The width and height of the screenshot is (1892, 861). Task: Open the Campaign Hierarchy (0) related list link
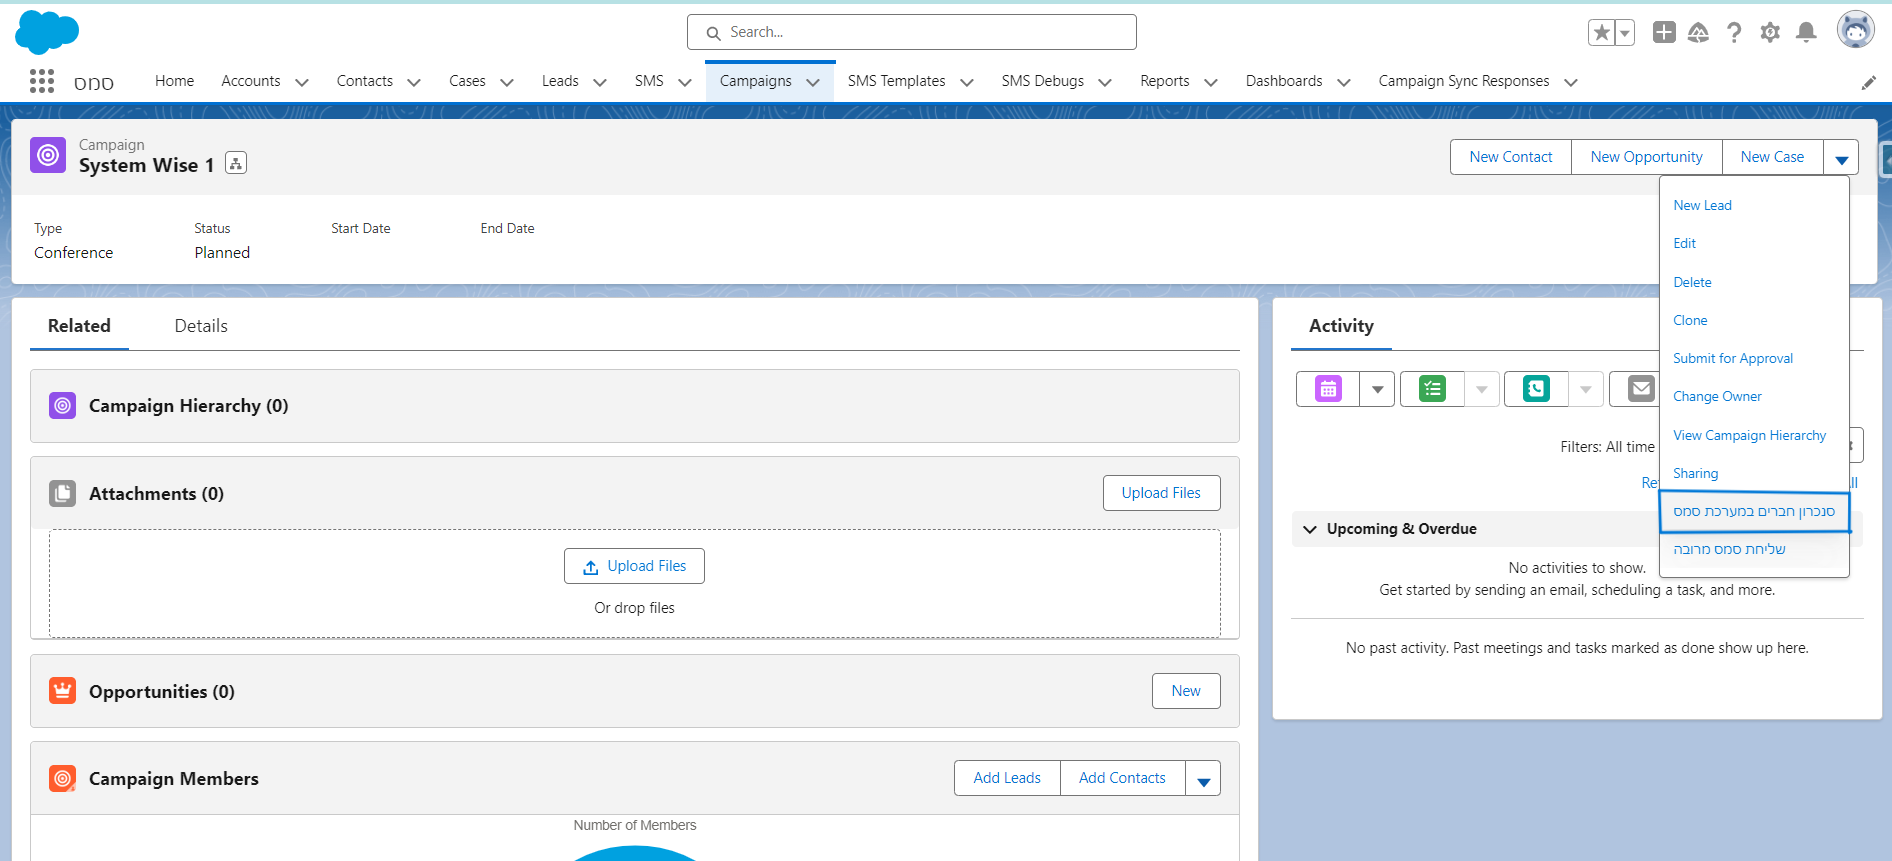(x=188, y=406)
